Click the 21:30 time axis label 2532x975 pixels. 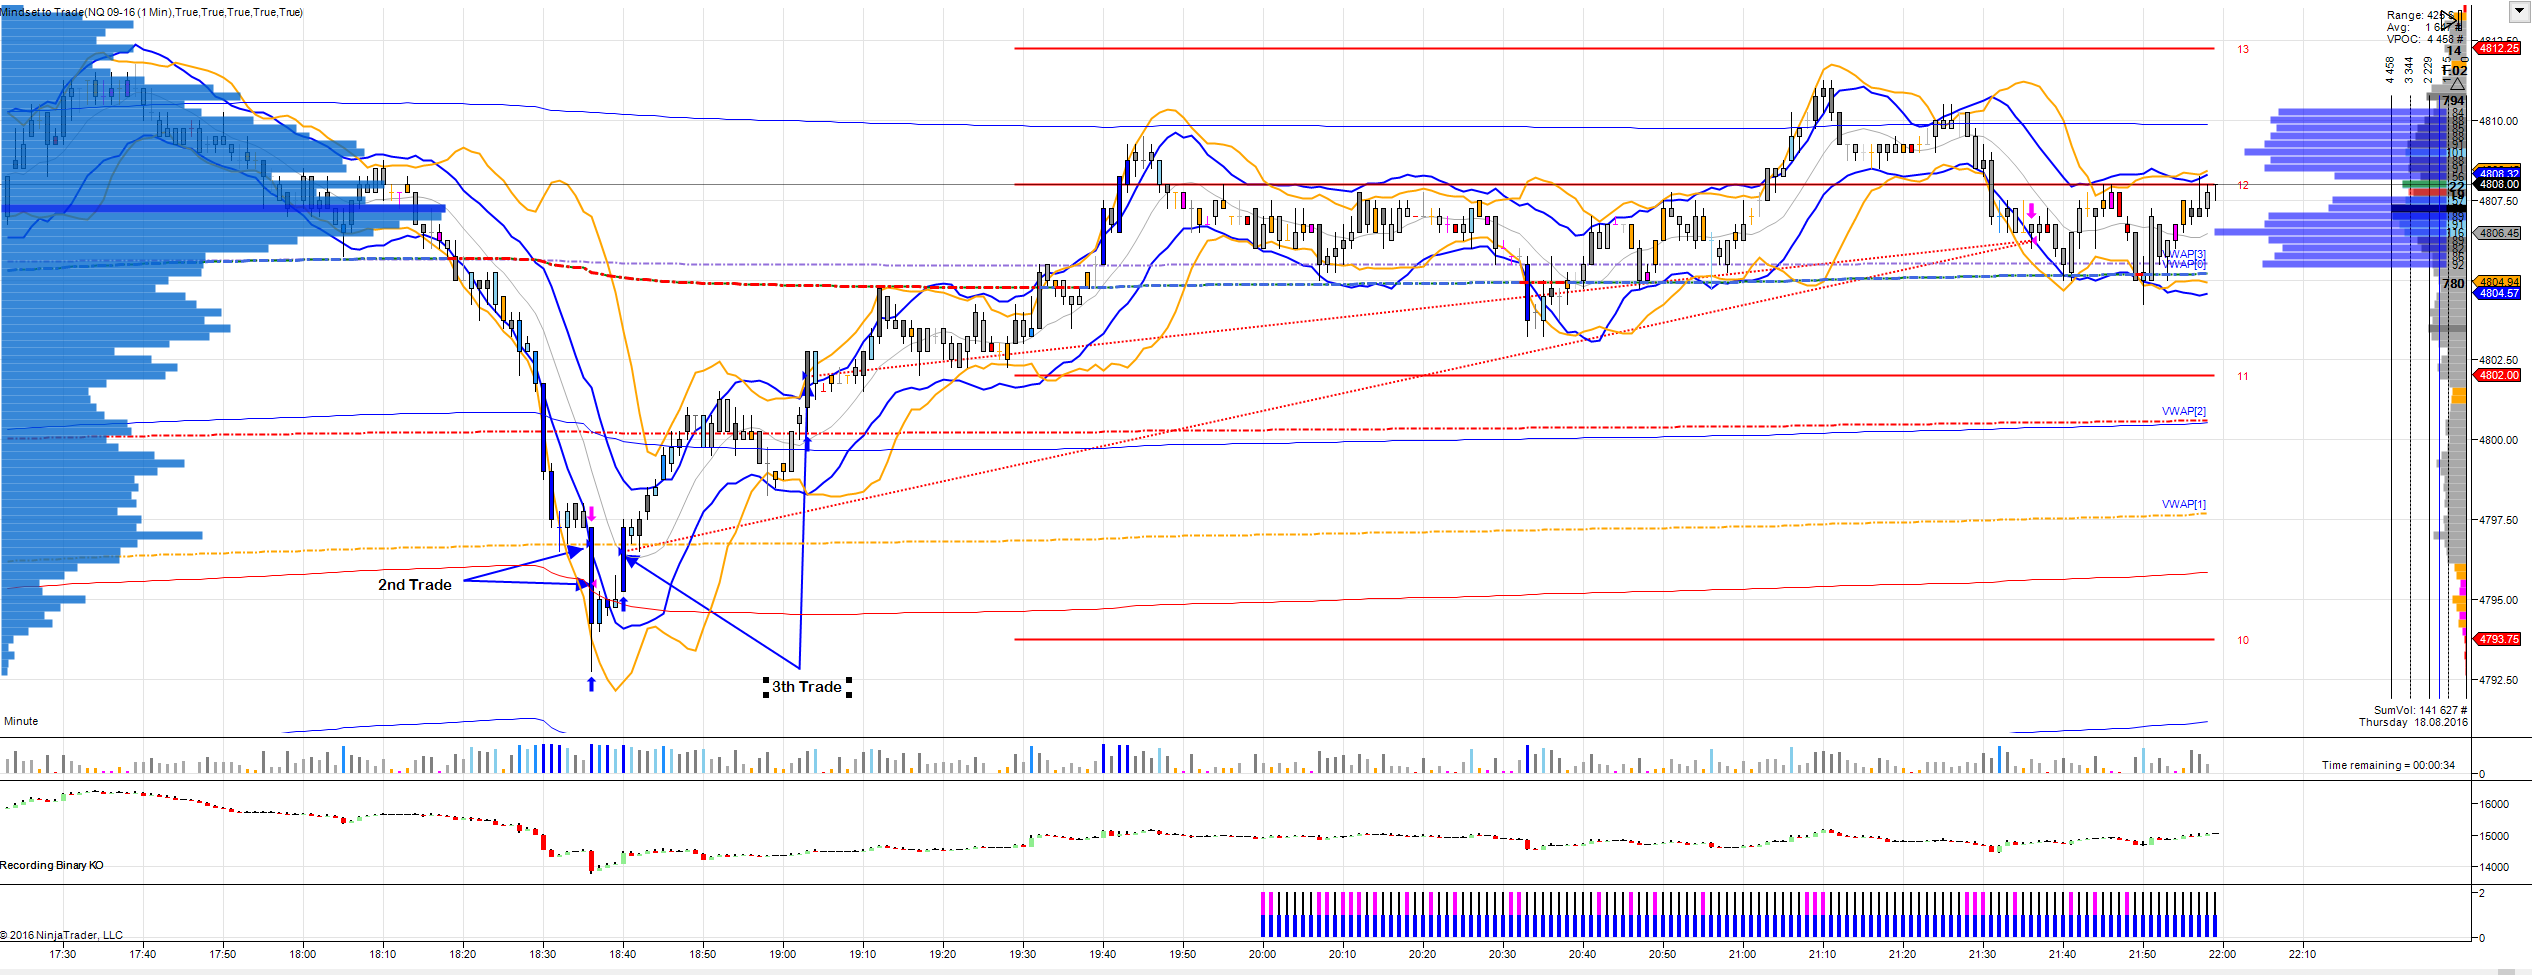(x=1983, y=954)
